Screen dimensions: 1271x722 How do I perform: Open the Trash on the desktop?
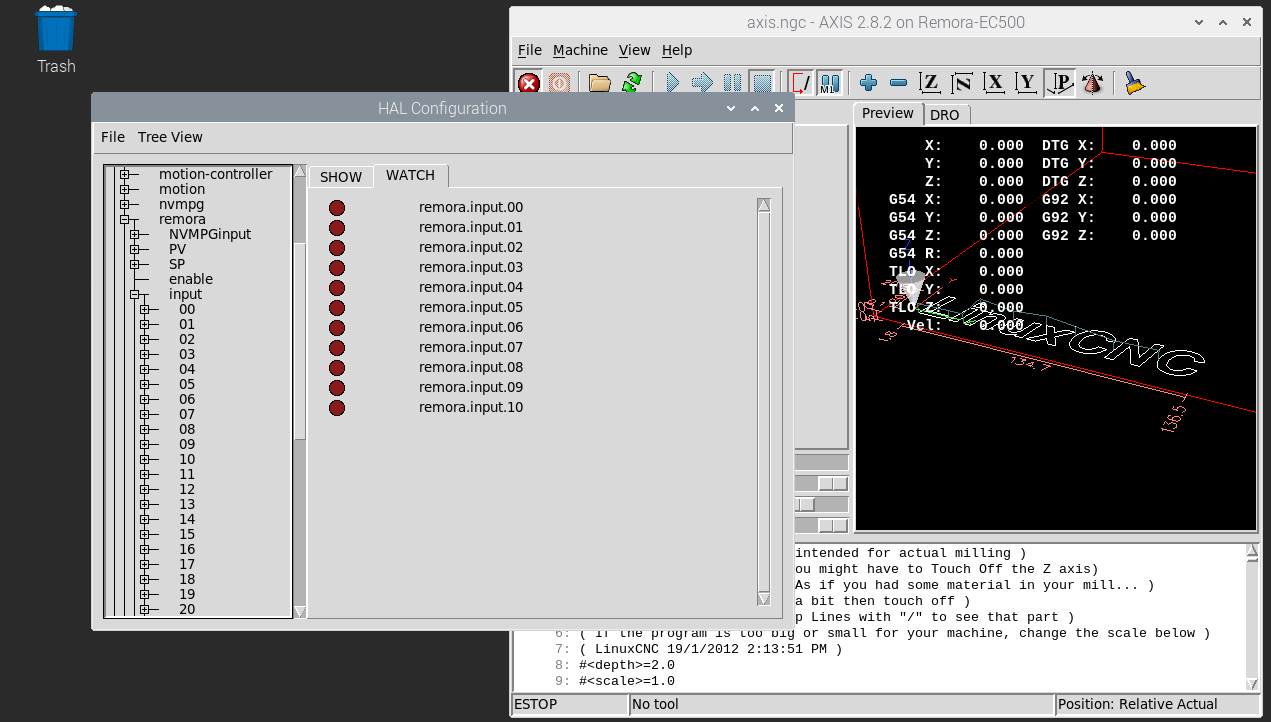coord(56,40)
